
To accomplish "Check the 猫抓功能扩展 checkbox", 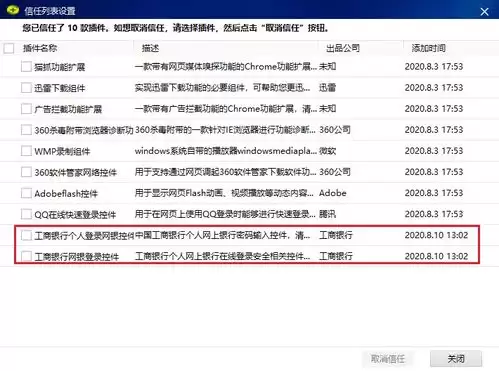I will point(26,67).
